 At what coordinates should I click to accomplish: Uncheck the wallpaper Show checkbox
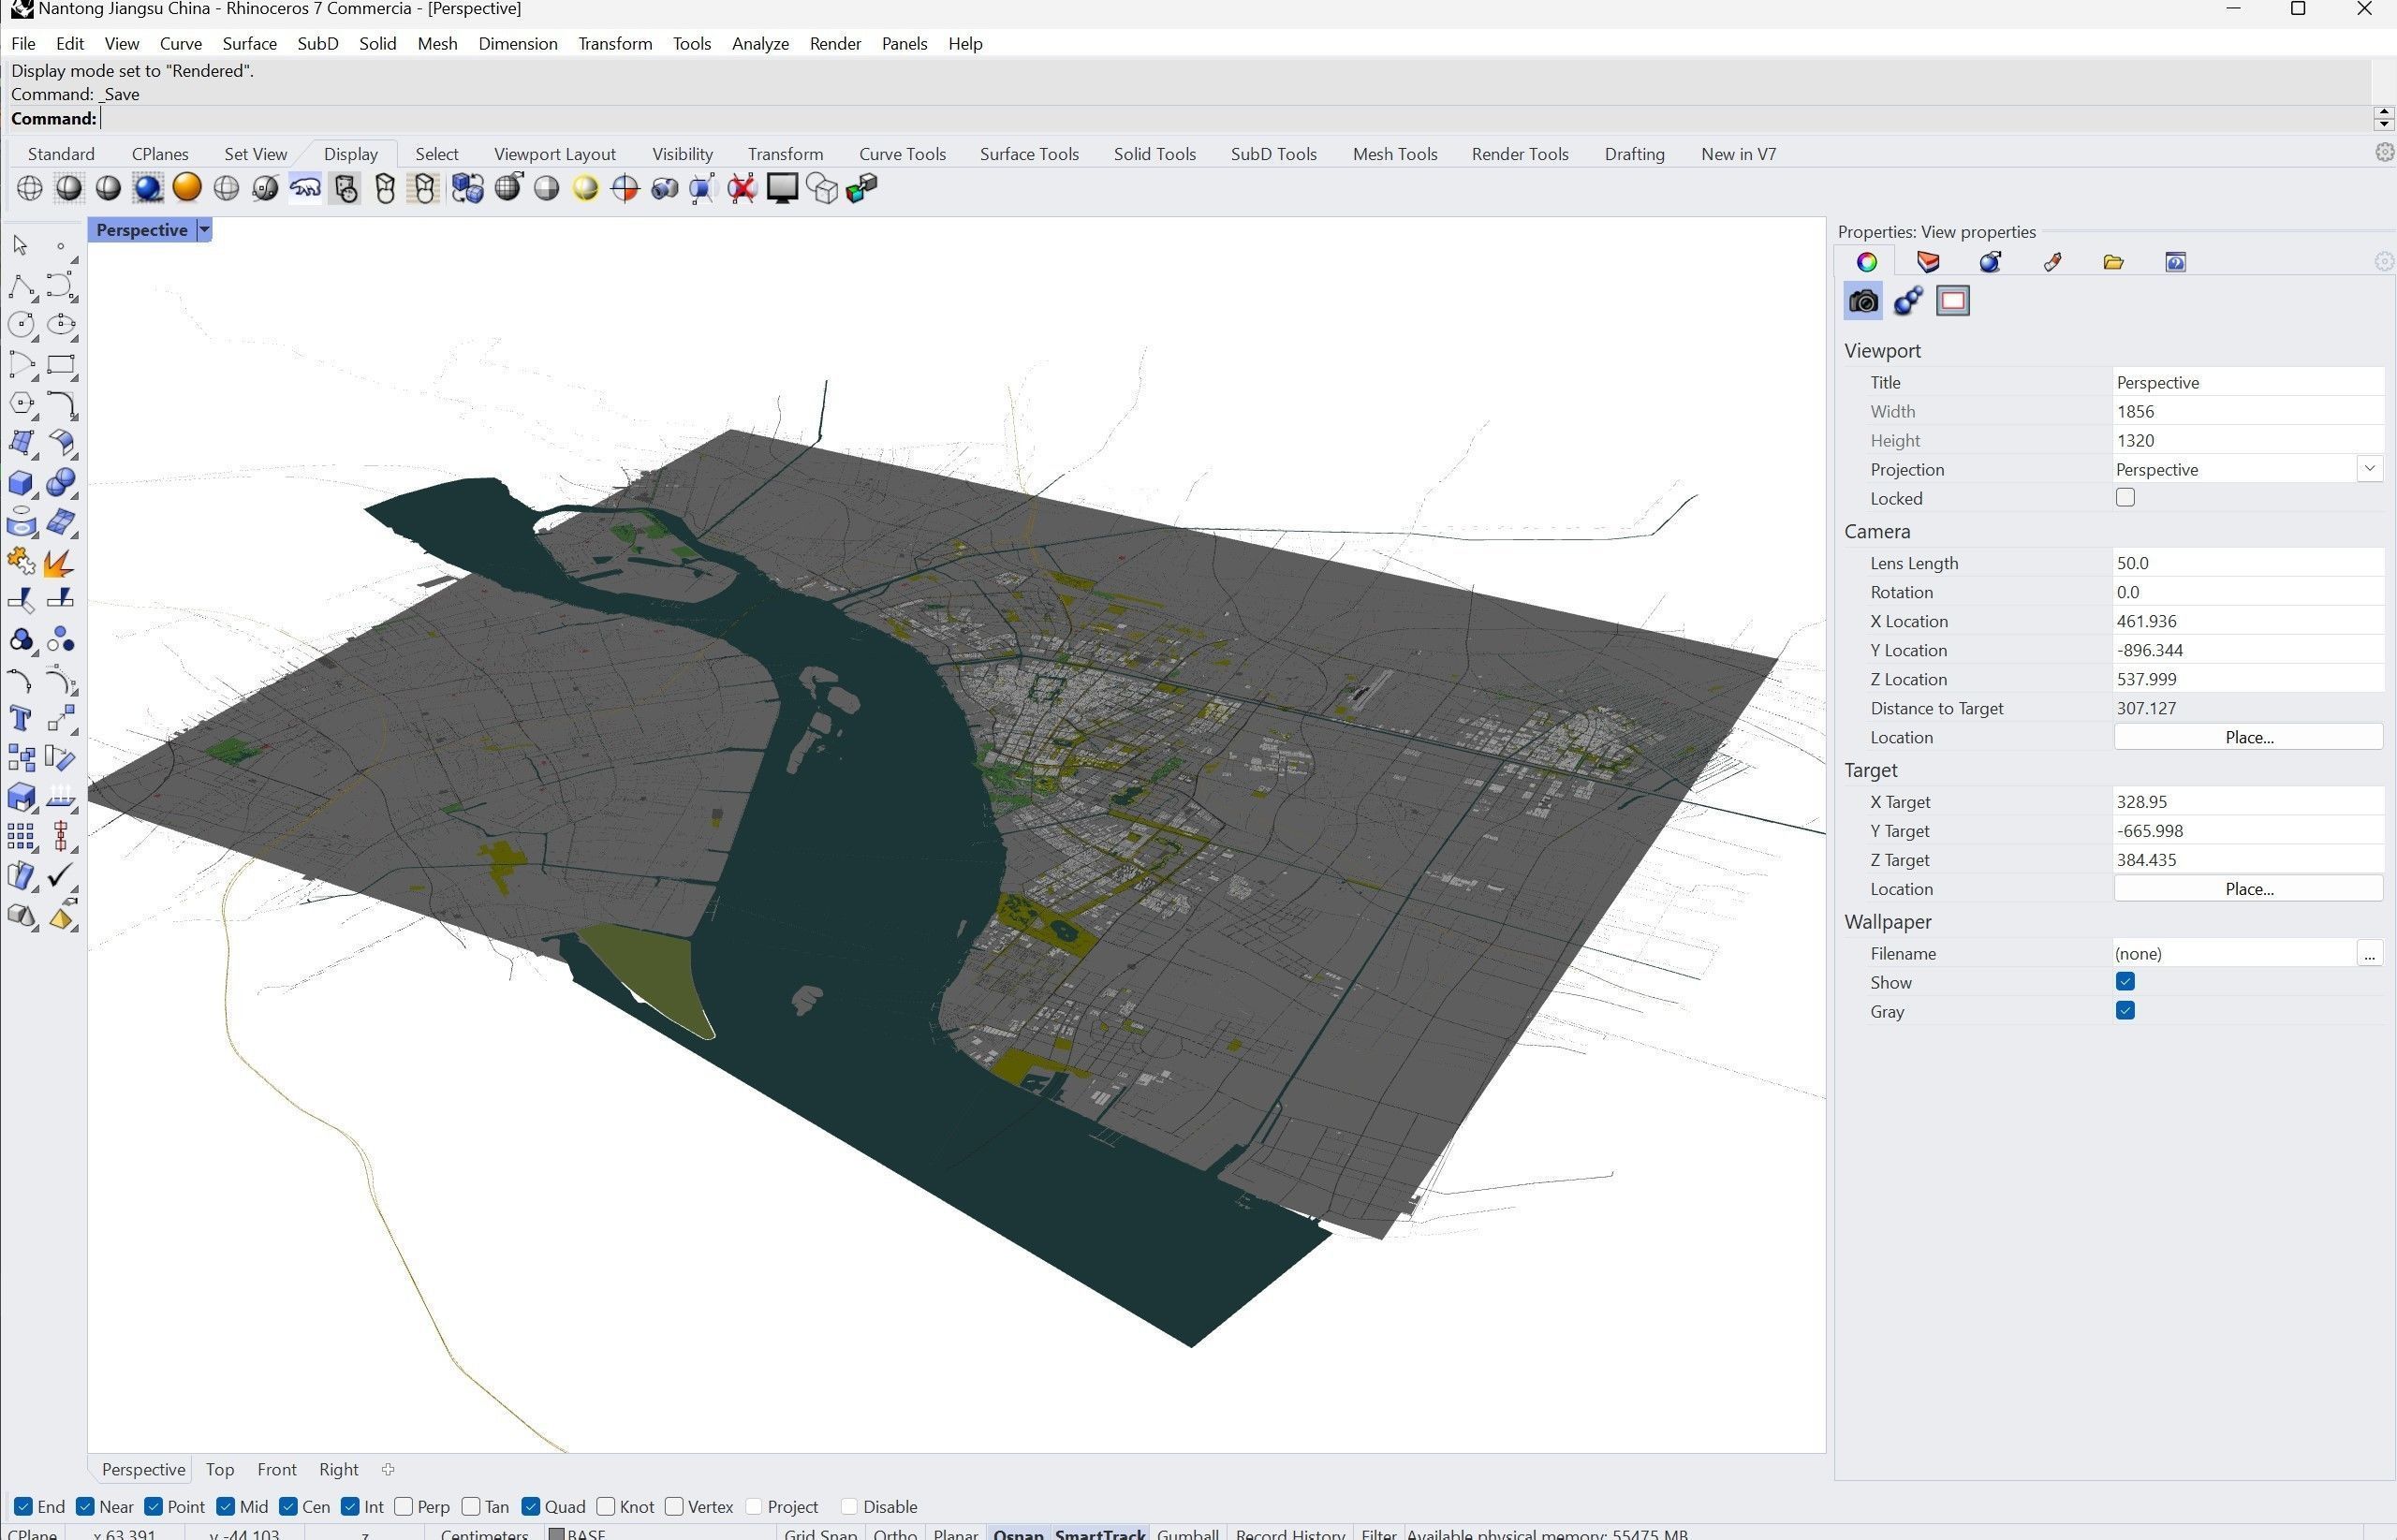pos(2125,981)
